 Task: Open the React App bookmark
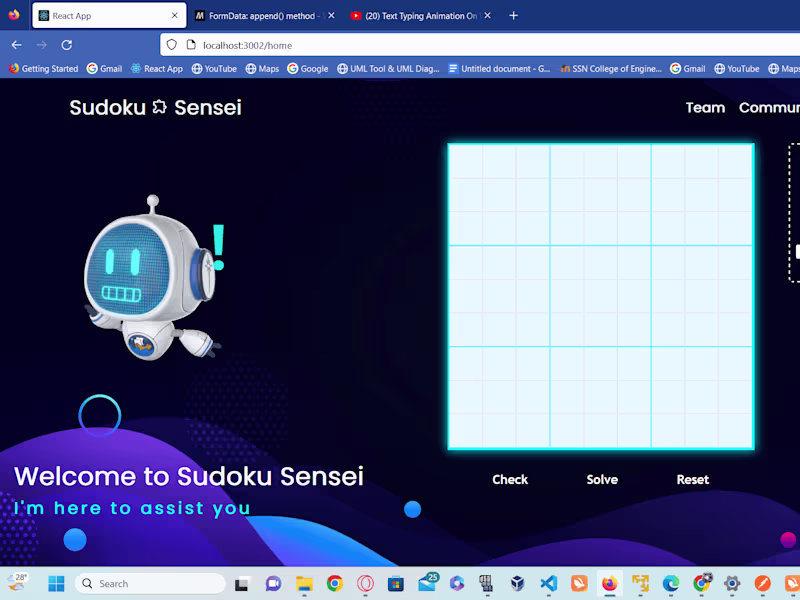157,68
